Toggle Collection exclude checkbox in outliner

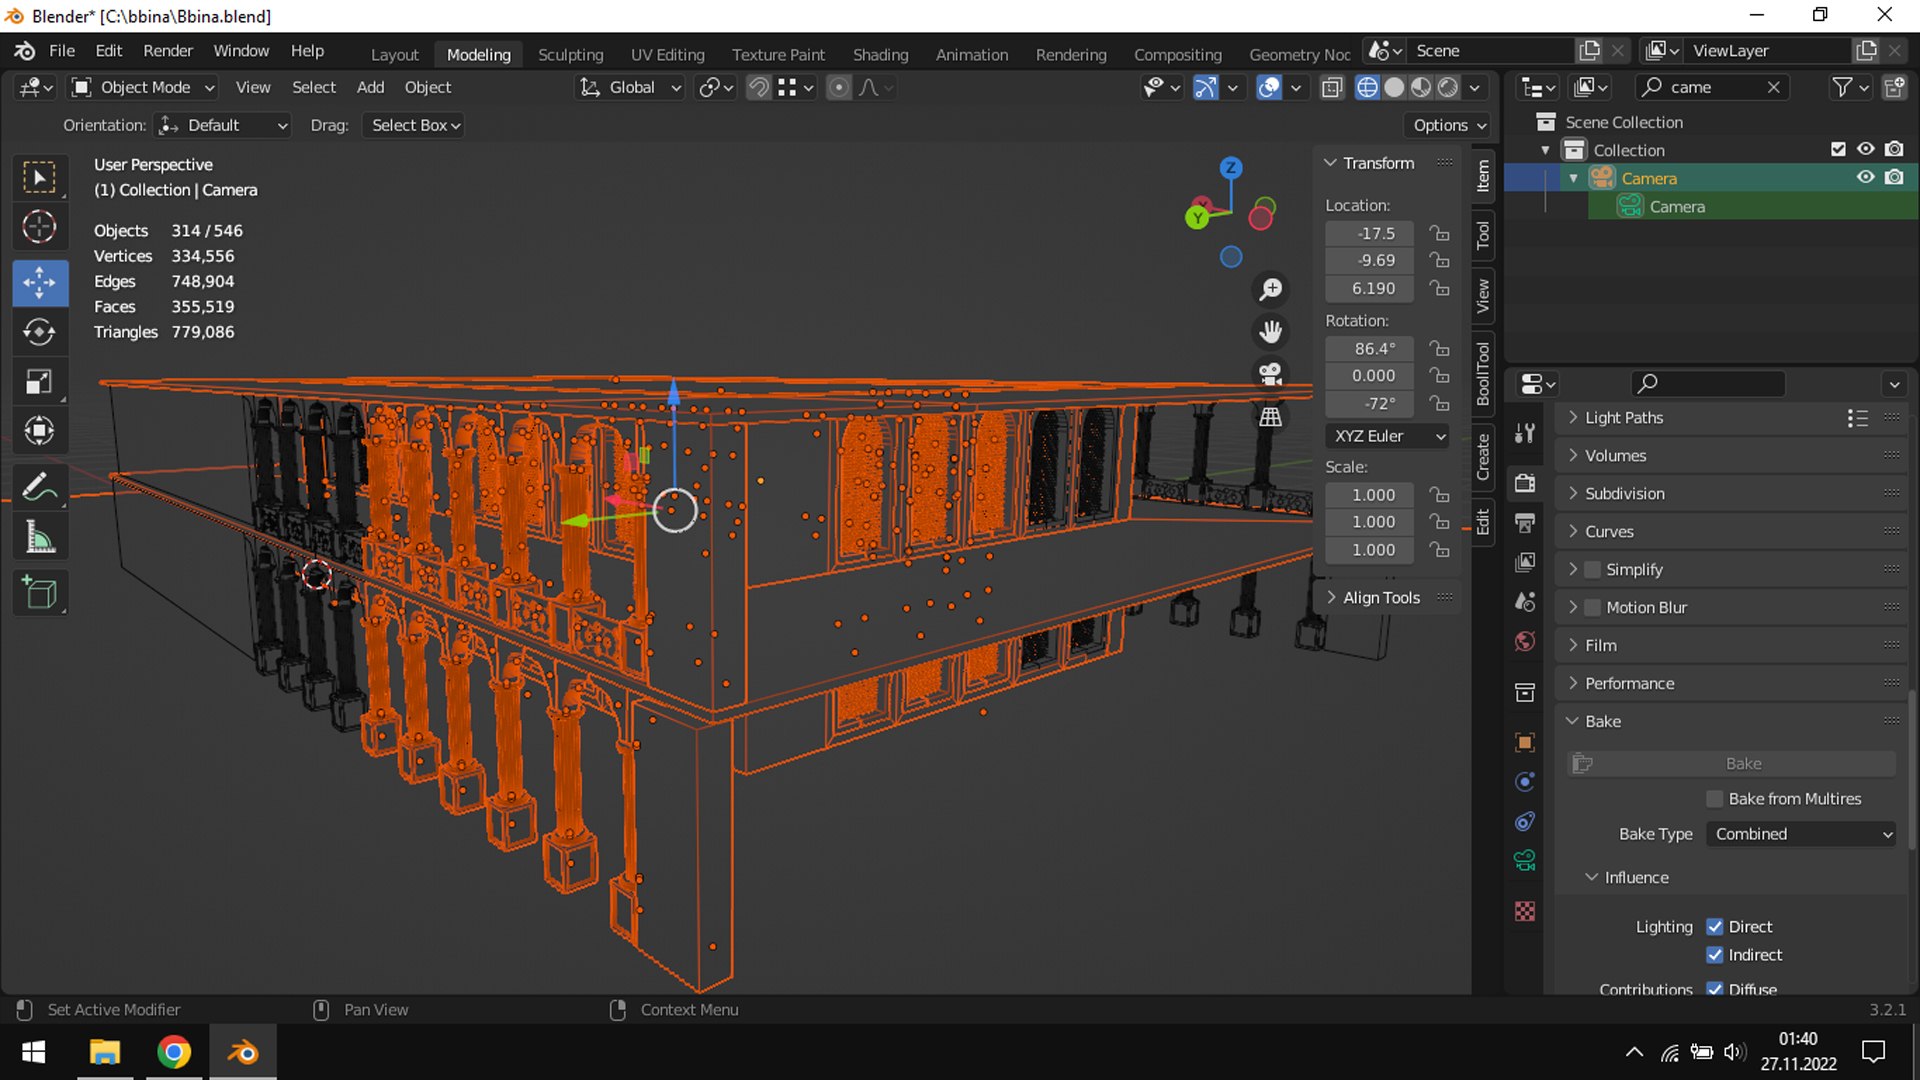click(1838, 149)
